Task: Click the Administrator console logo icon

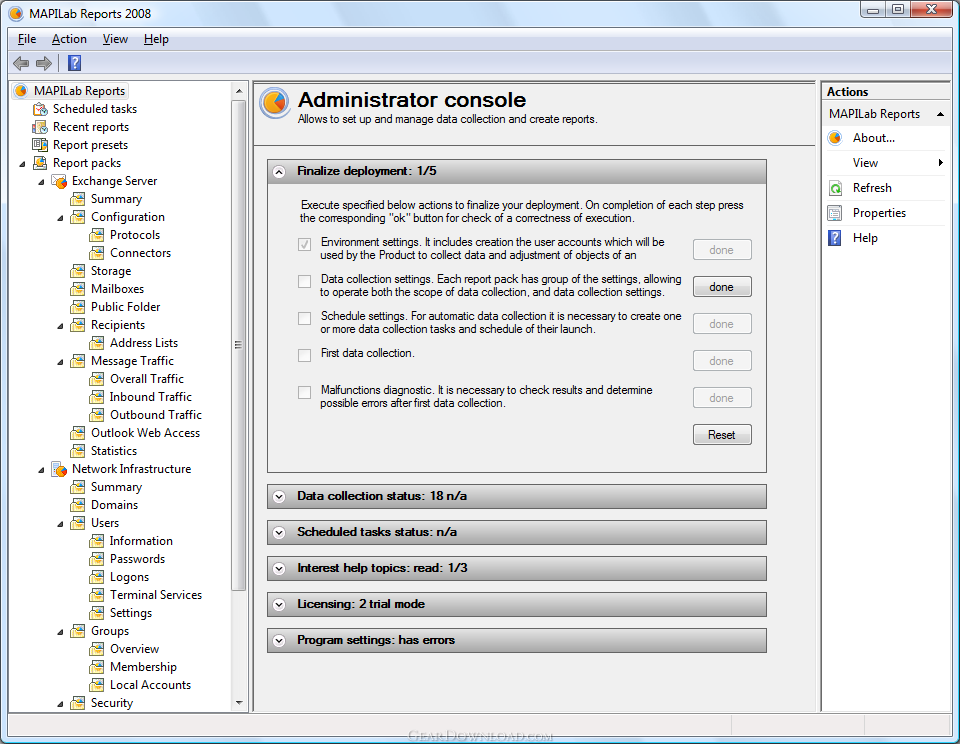Action: [274, 103]
